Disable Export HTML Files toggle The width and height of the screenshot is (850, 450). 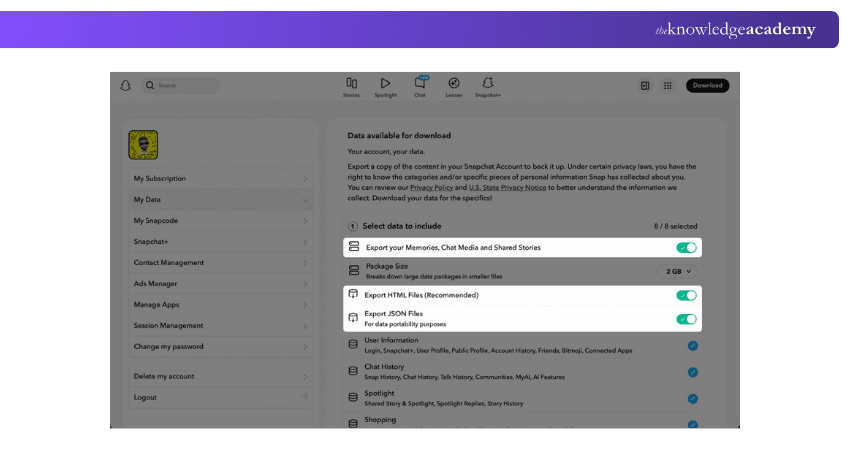[x=686, y=295]
